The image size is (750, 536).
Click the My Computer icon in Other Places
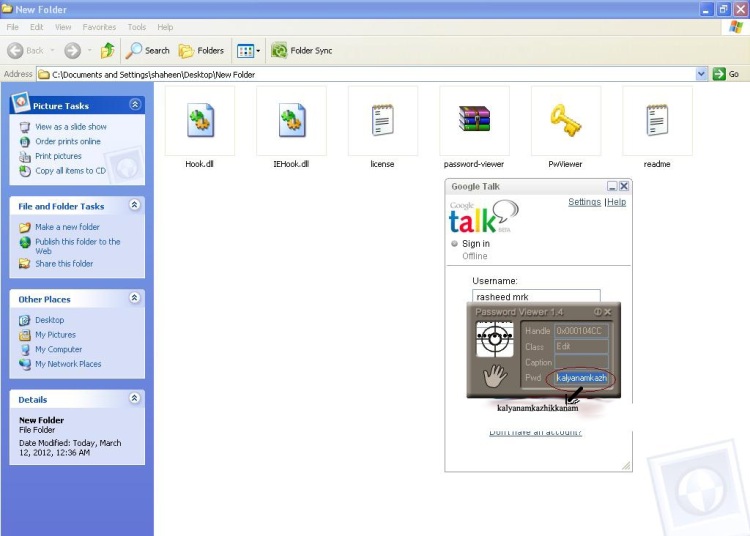[25, 350]
